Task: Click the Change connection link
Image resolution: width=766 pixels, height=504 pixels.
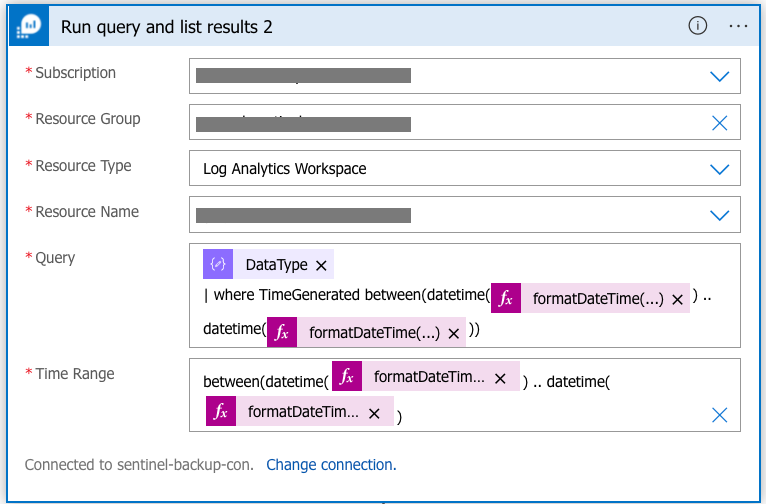Action: pos(331,465)
